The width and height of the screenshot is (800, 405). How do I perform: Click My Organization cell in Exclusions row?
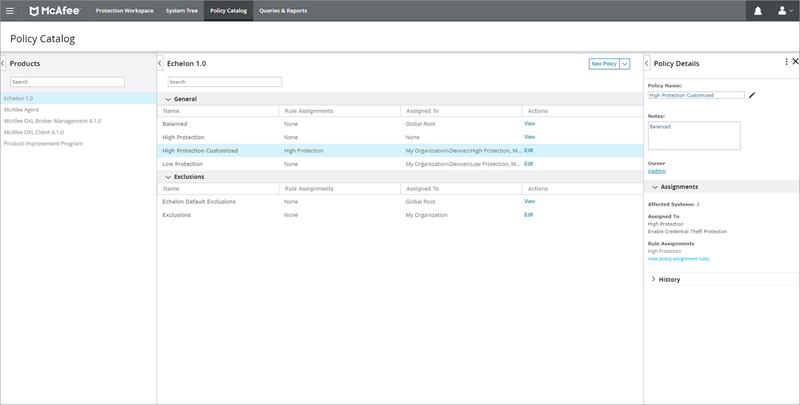point(427,215)
